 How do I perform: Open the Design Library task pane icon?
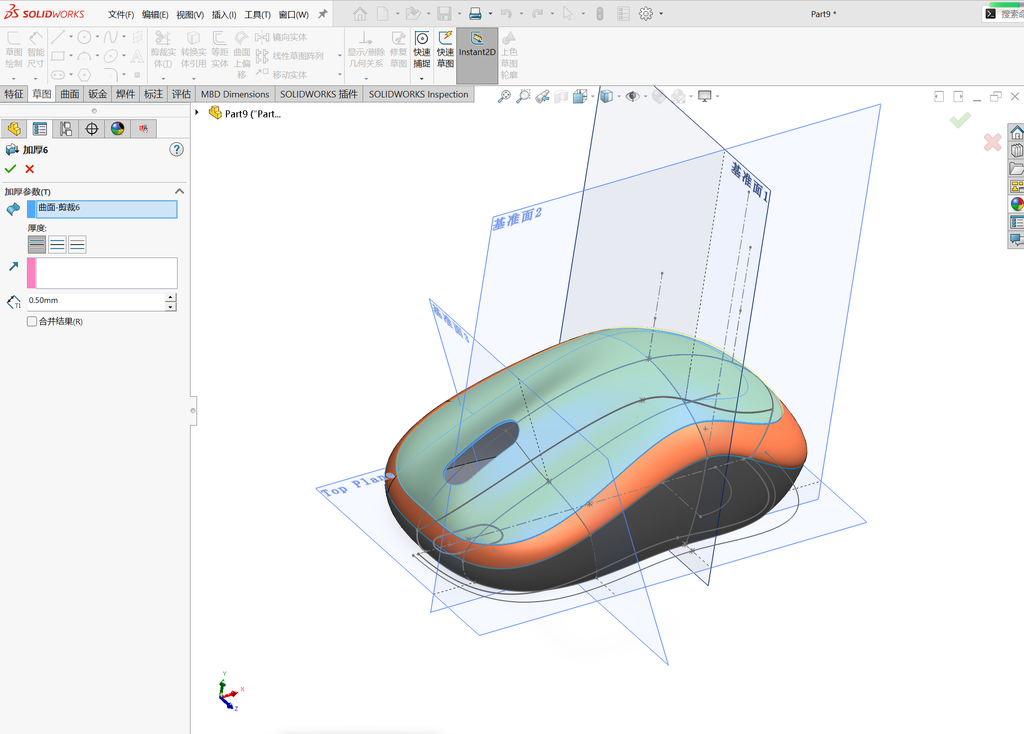(x=1017, y=150)
